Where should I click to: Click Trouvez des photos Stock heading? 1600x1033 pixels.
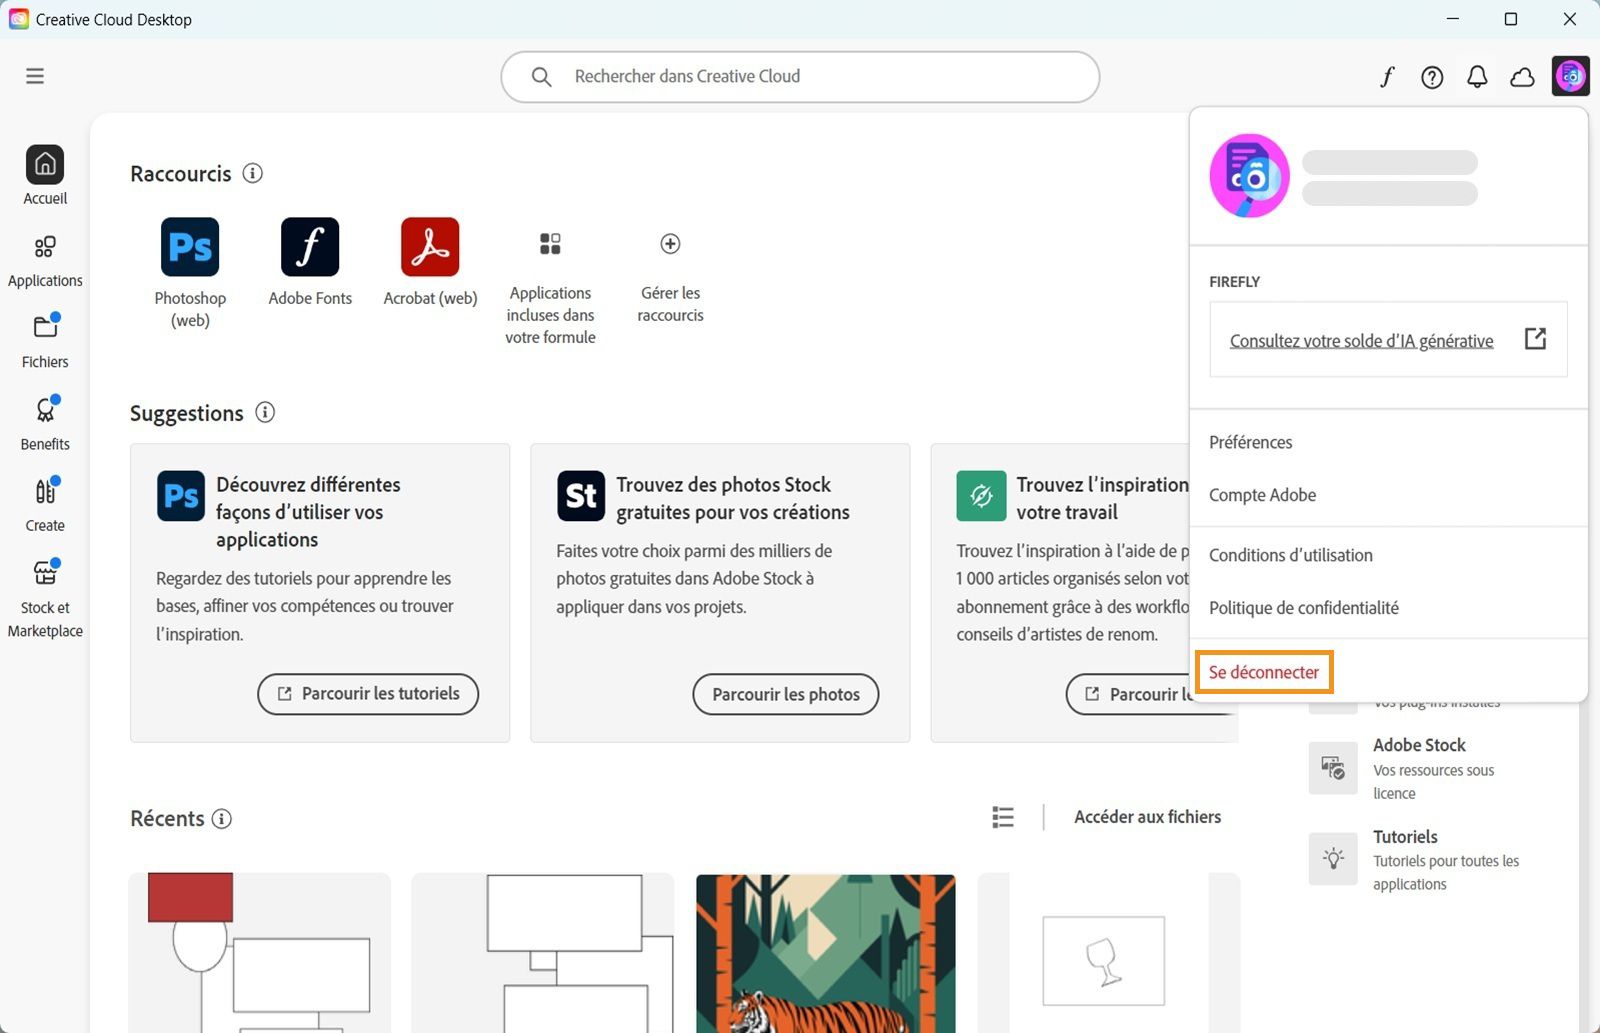pos(733,498)
